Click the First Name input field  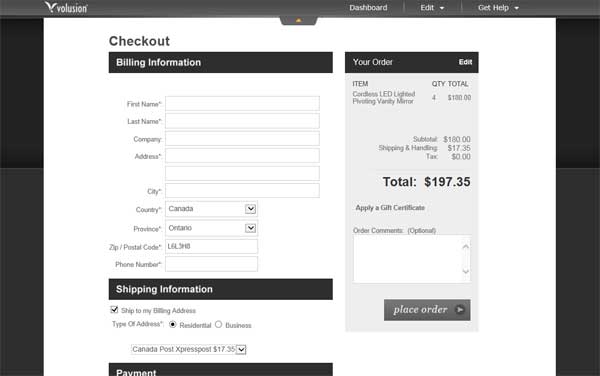click(x=242, y=103)
